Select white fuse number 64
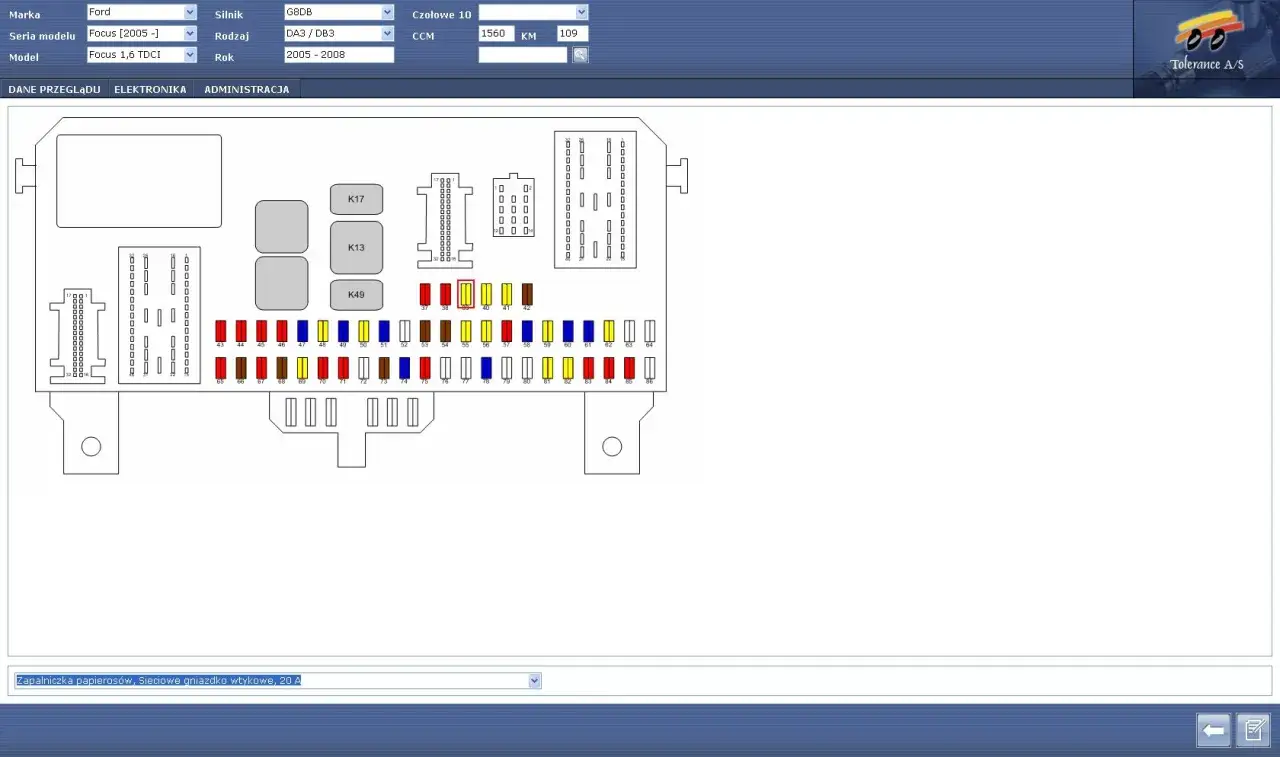 649,331
